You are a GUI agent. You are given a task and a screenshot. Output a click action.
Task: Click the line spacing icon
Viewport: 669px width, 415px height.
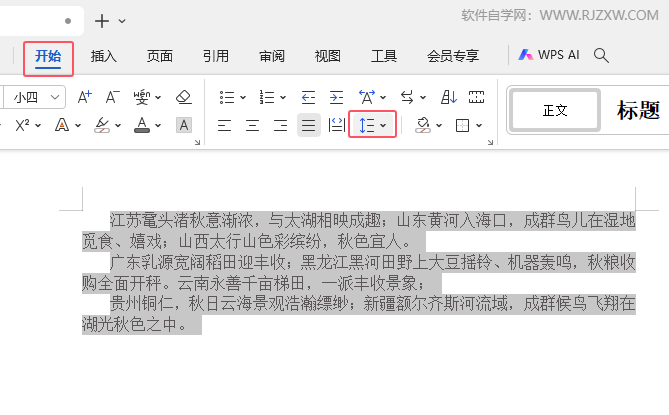pos(367,125)
